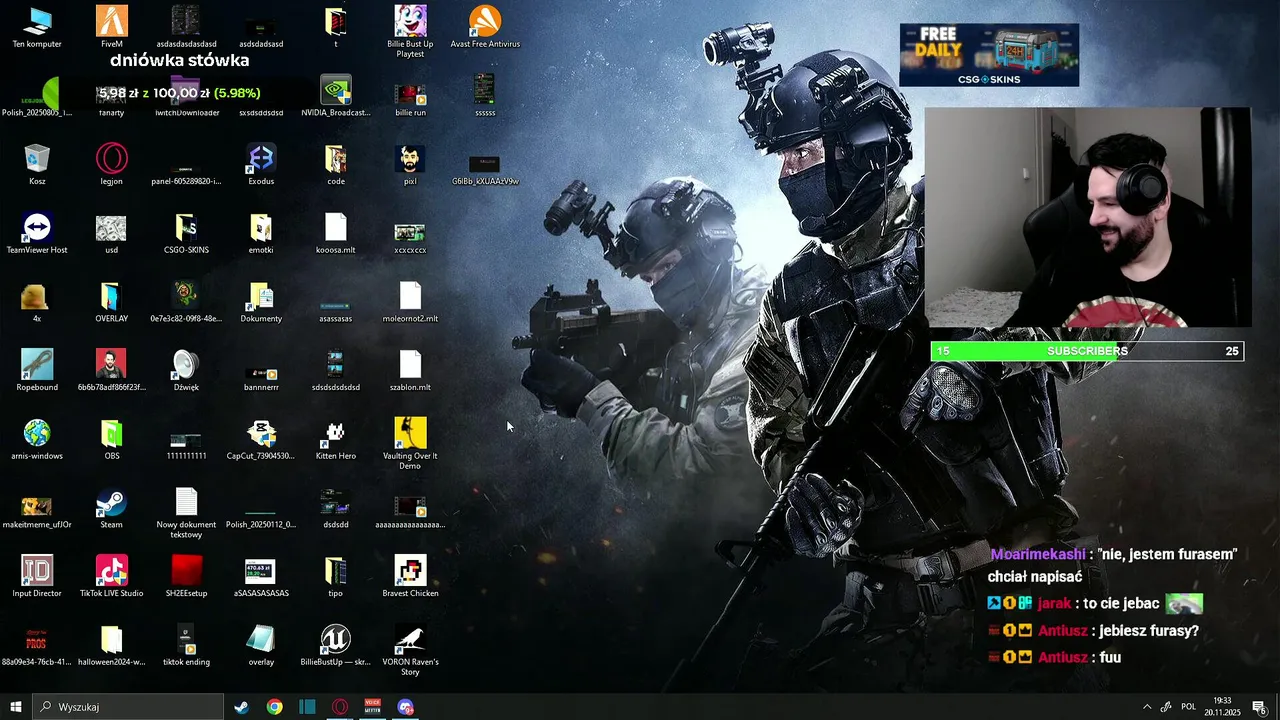This screenshot has width=1280, height=720.
Task: Open the moleornot2.mlt file
Action: tap(410, 302)
